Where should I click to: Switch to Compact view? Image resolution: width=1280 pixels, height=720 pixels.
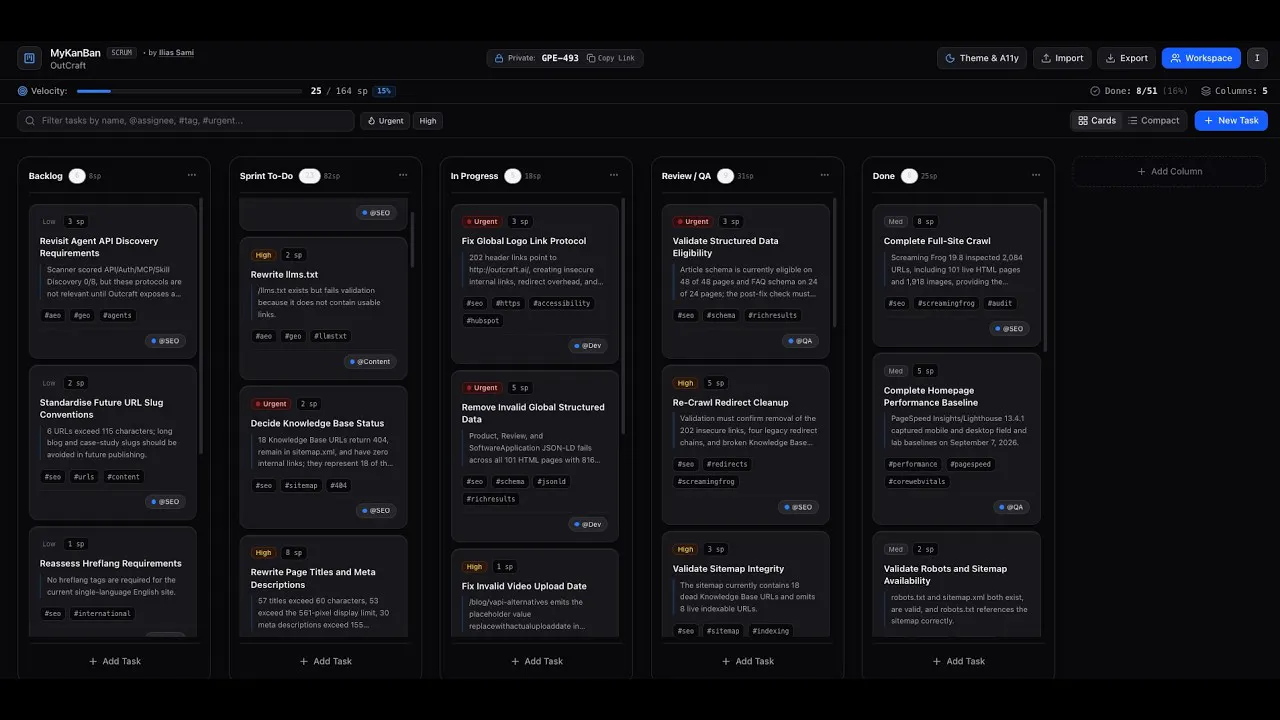point(1154,120)
